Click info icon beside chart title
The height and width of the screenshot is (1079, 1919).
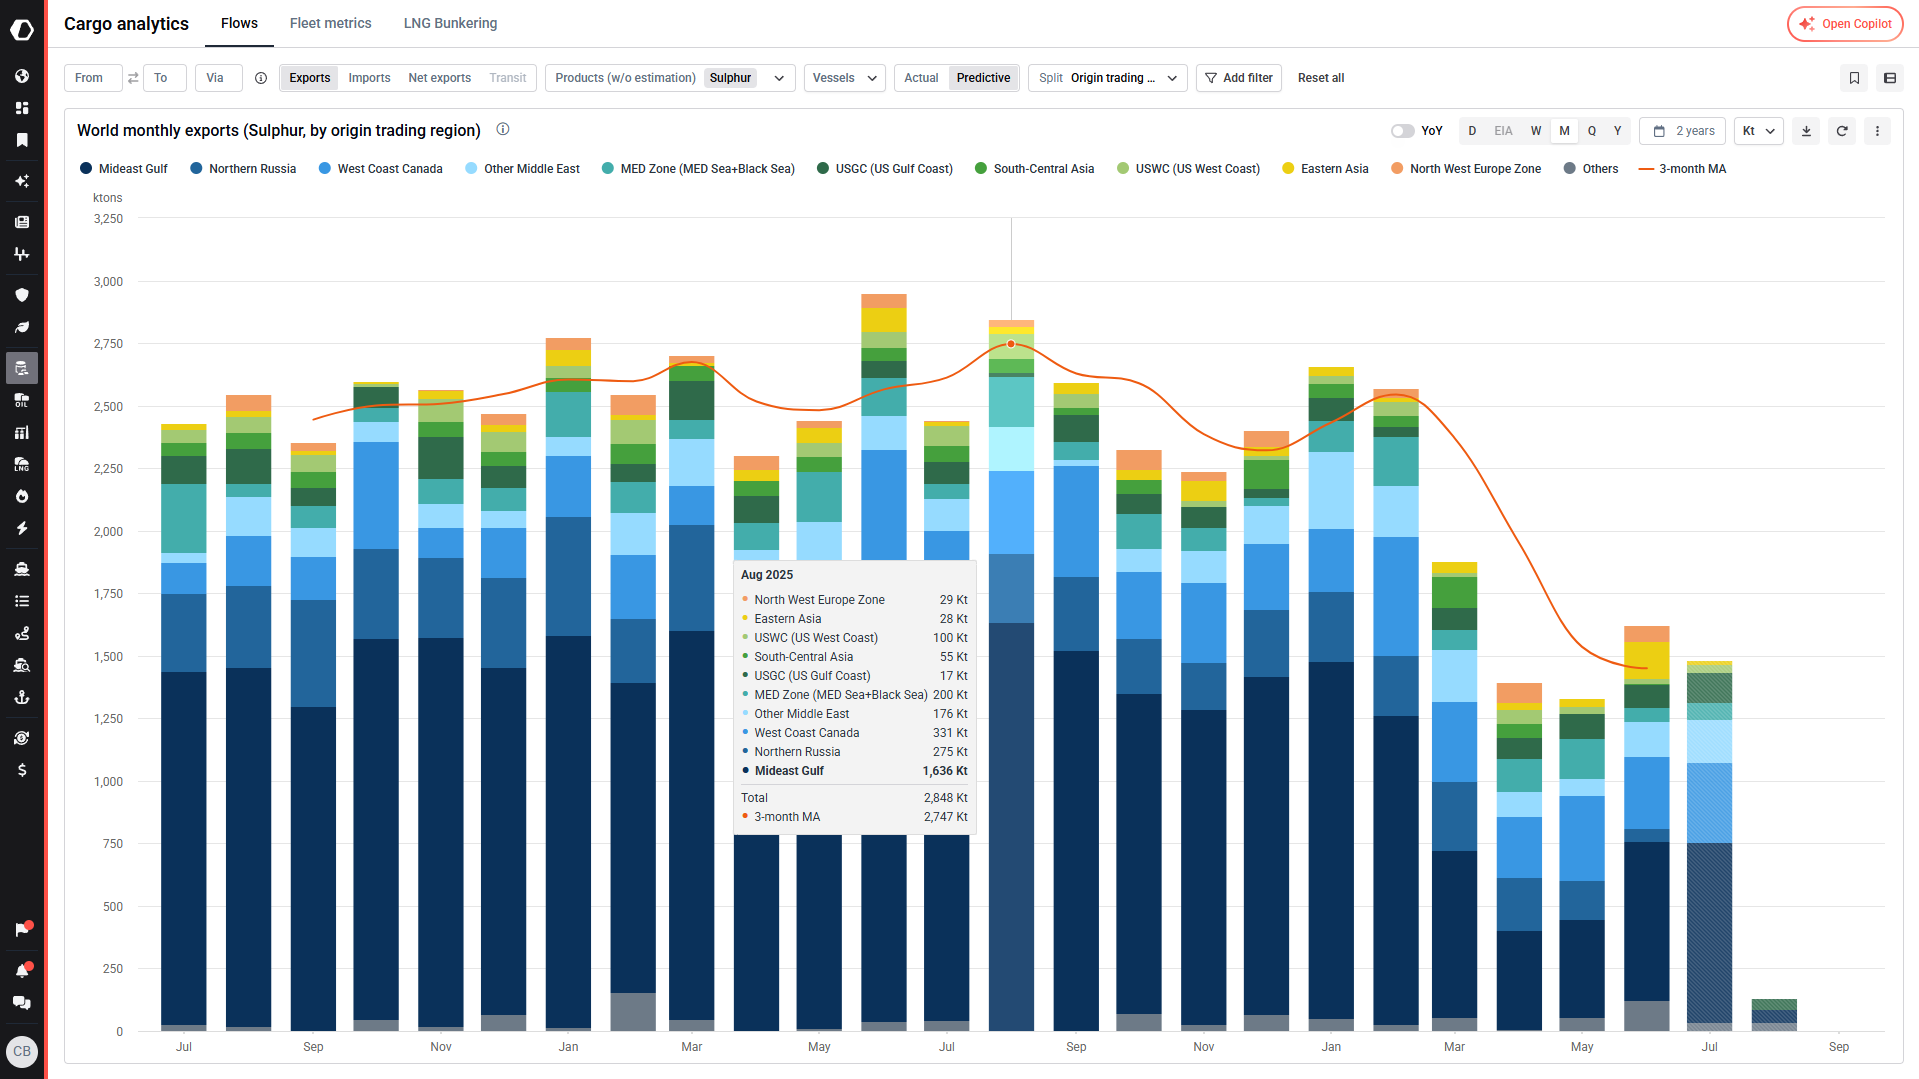point(503,129)
